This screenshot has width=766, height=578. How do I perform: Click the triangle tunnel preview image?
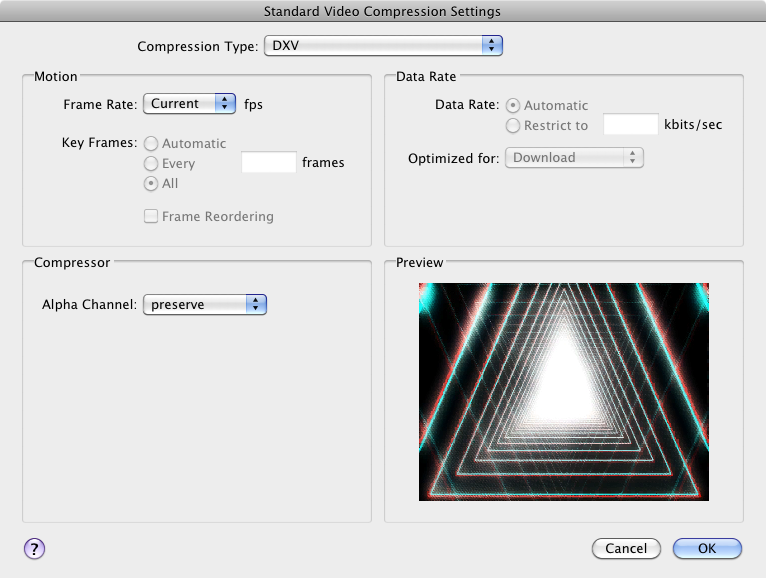coord(564,392)
